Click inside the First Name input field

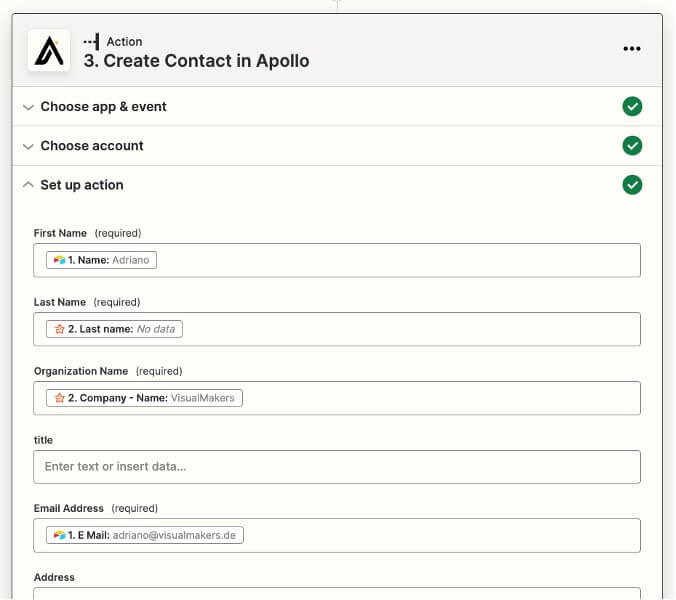coord(337,260)
